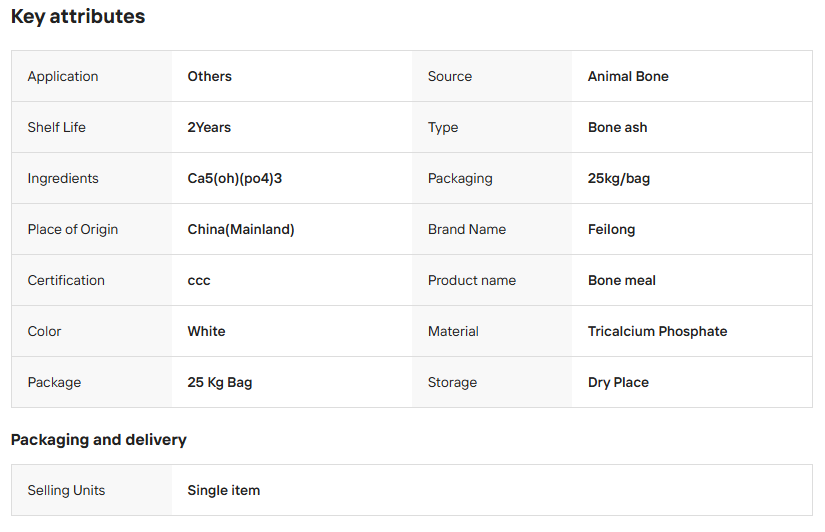Select the China(Mainland) origin value

tap(240, 229)
